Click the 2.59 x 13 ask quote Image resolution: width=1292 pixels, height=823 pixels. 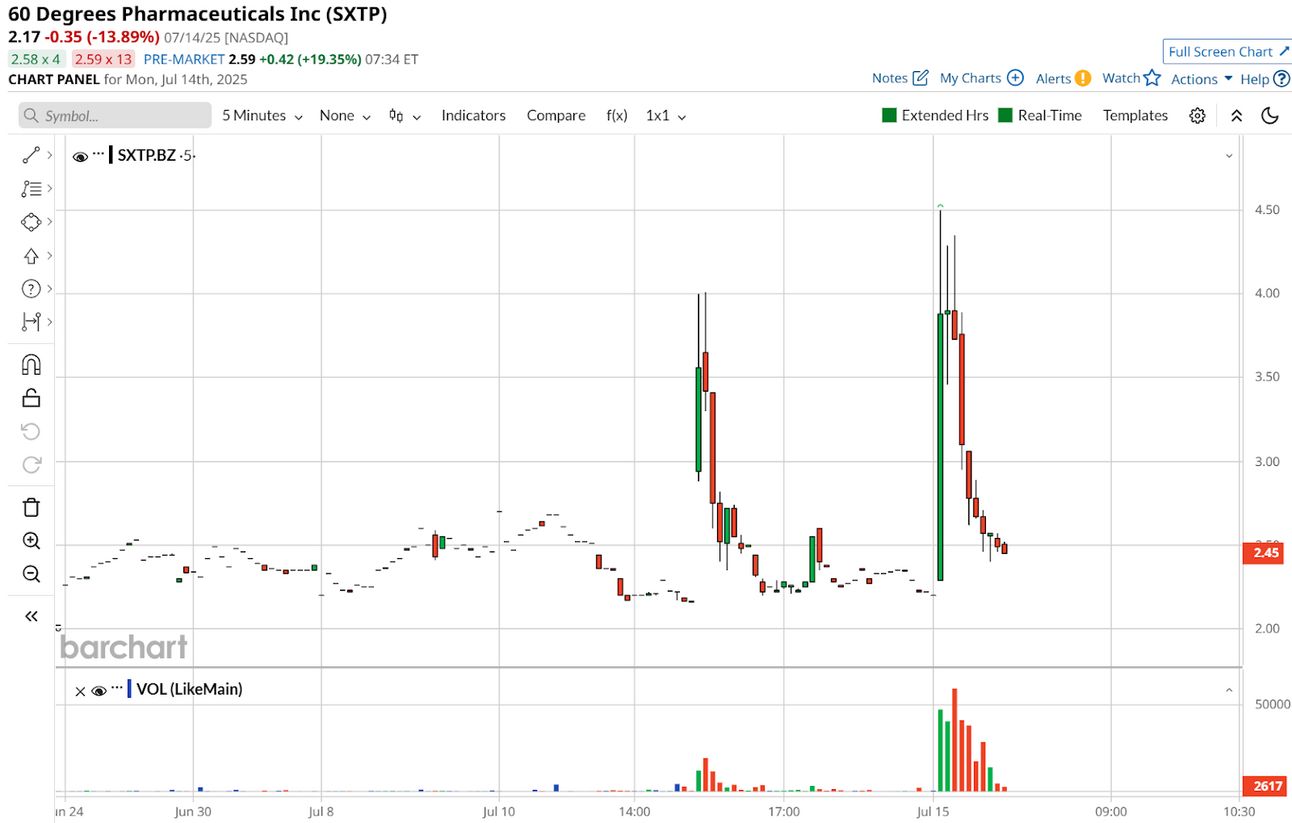pos(102,59)
